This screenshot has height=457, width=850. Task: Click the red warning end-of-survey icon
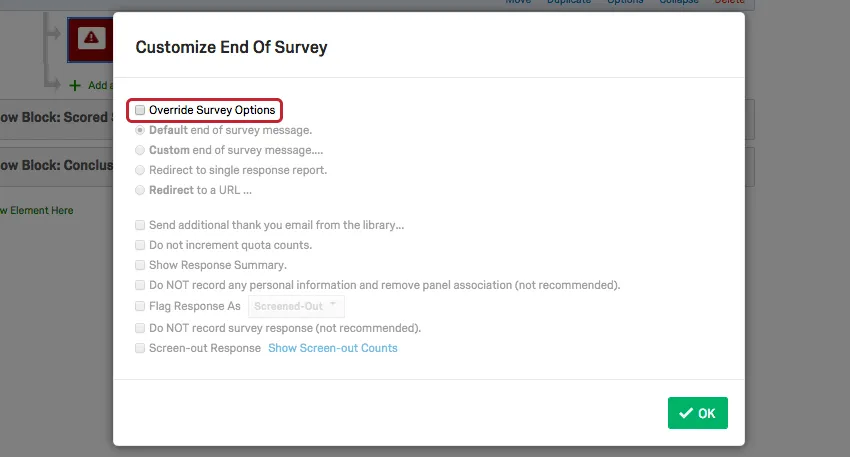tap(91, 38)
